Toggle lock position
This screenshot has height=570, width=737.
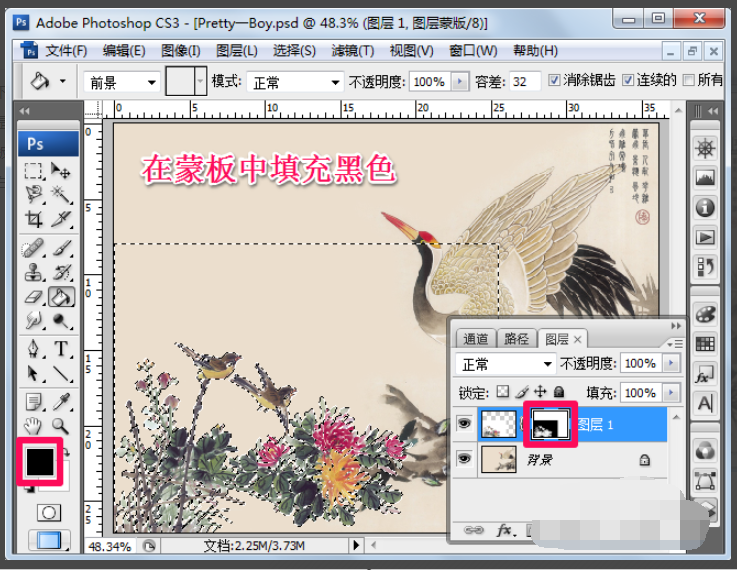pos(540,391)
